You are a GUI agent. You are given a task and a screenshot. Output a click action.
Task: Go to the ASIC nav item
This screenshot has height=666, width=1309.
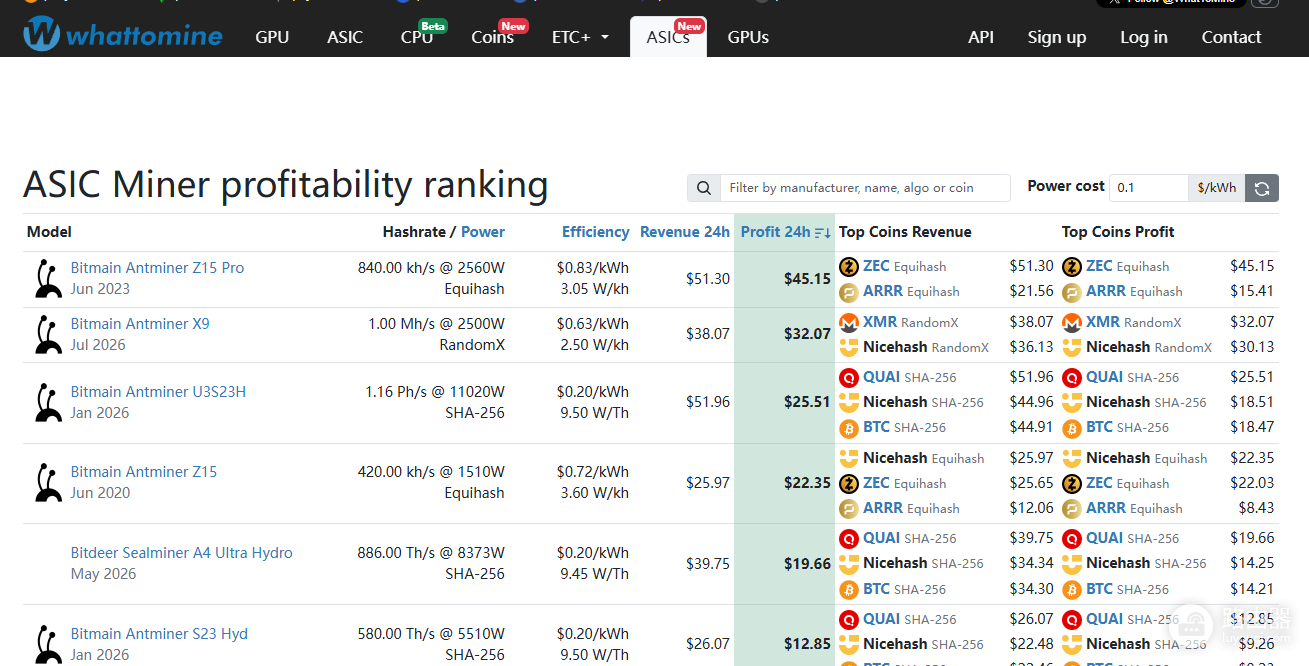(x=345, y=37)
